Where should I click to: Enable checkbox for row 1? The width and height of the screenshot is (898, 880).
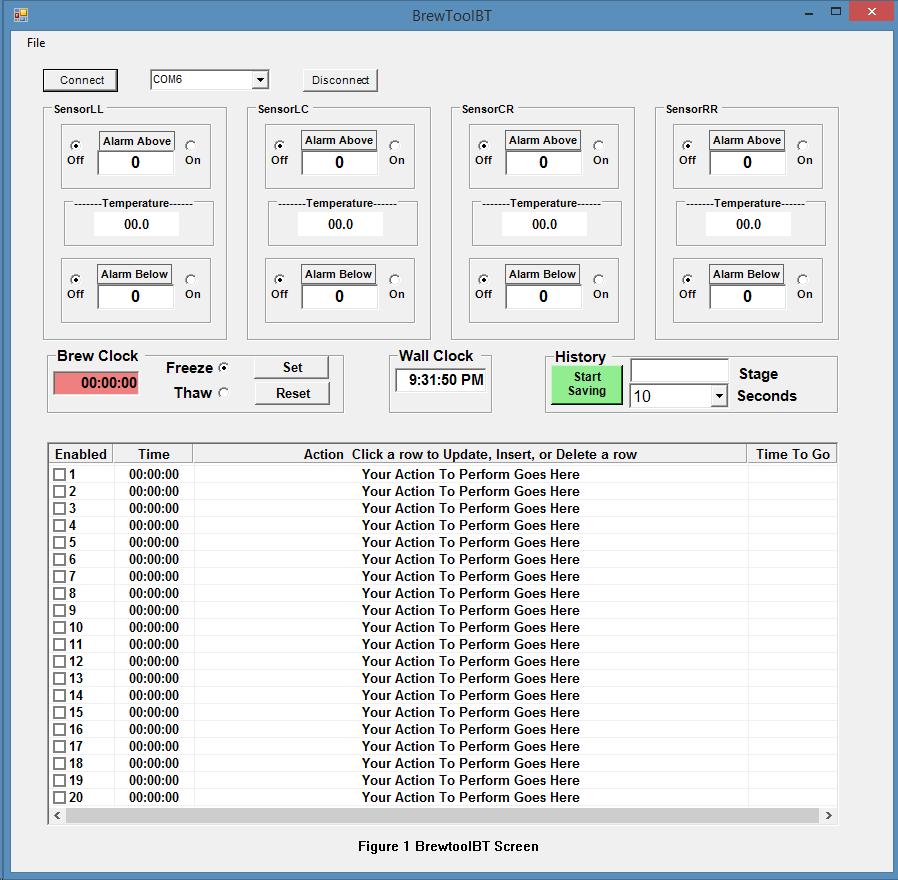pos(59,474)
